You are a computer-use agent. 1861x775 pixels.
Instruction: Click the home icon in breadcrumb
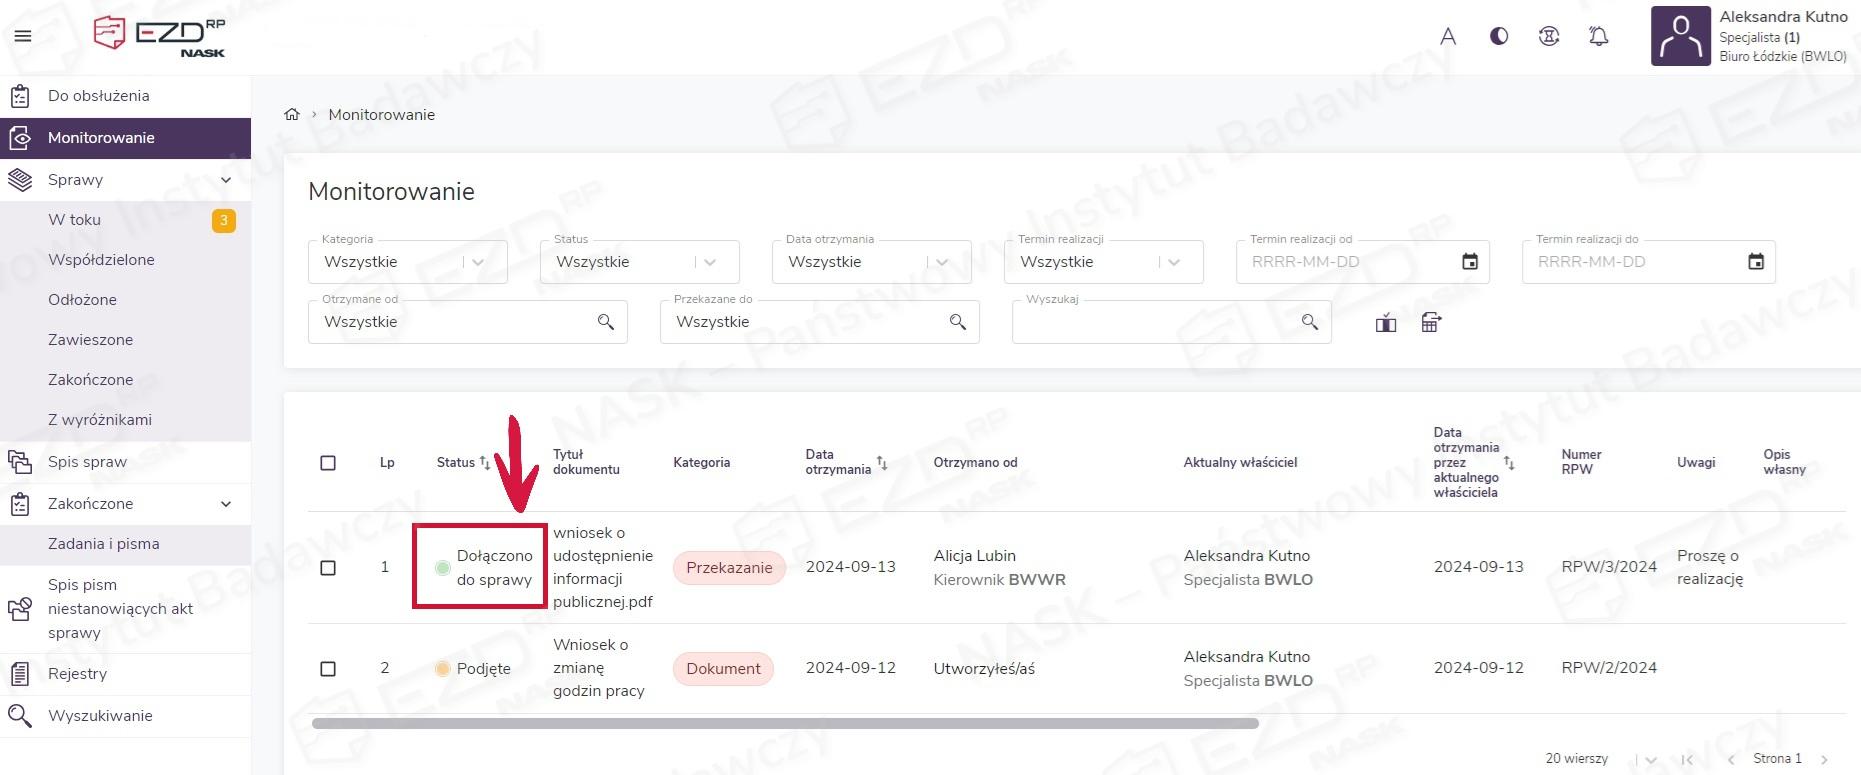coord(292,114)
